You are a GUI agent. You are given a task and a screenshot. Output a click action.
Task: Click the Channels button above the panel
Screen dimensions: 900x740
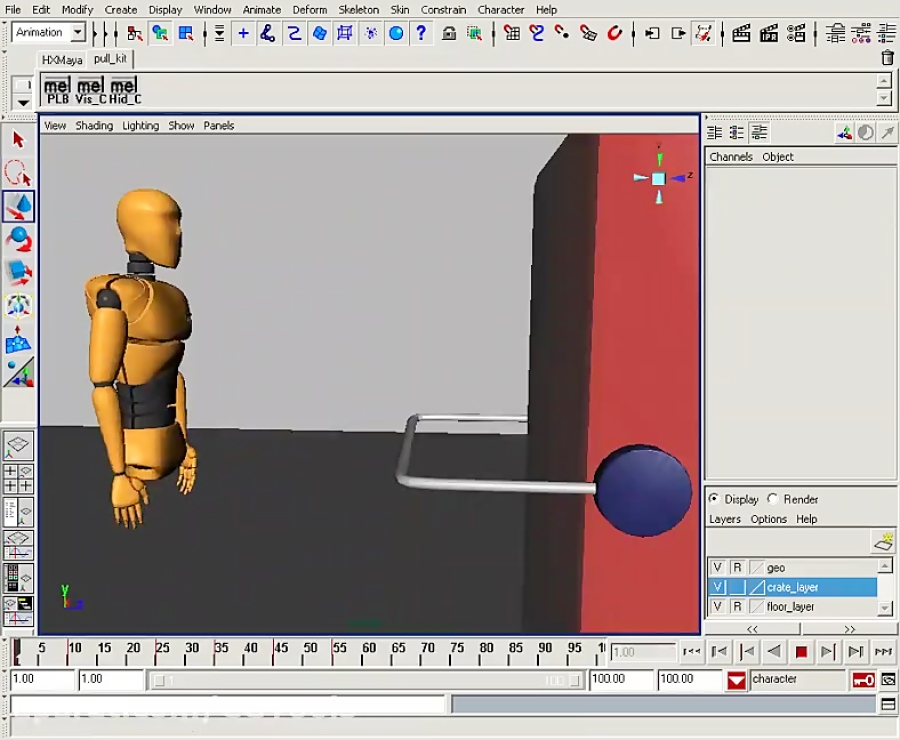click(x=731, y=157)
